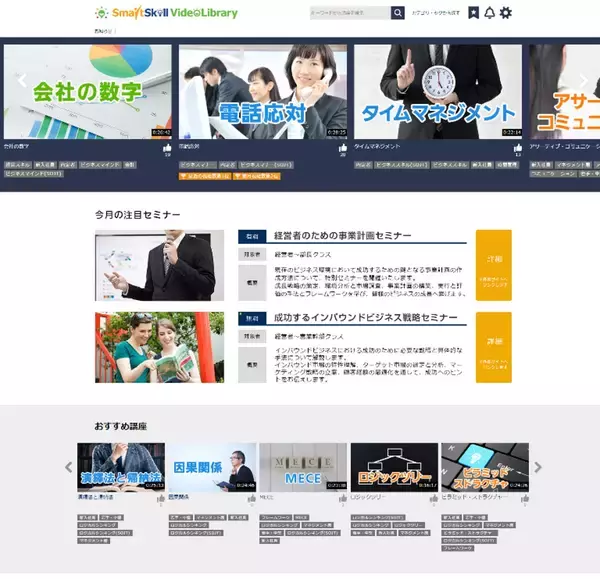
Task: Open the settings gear icon
Action: click(x=505, y=13)
